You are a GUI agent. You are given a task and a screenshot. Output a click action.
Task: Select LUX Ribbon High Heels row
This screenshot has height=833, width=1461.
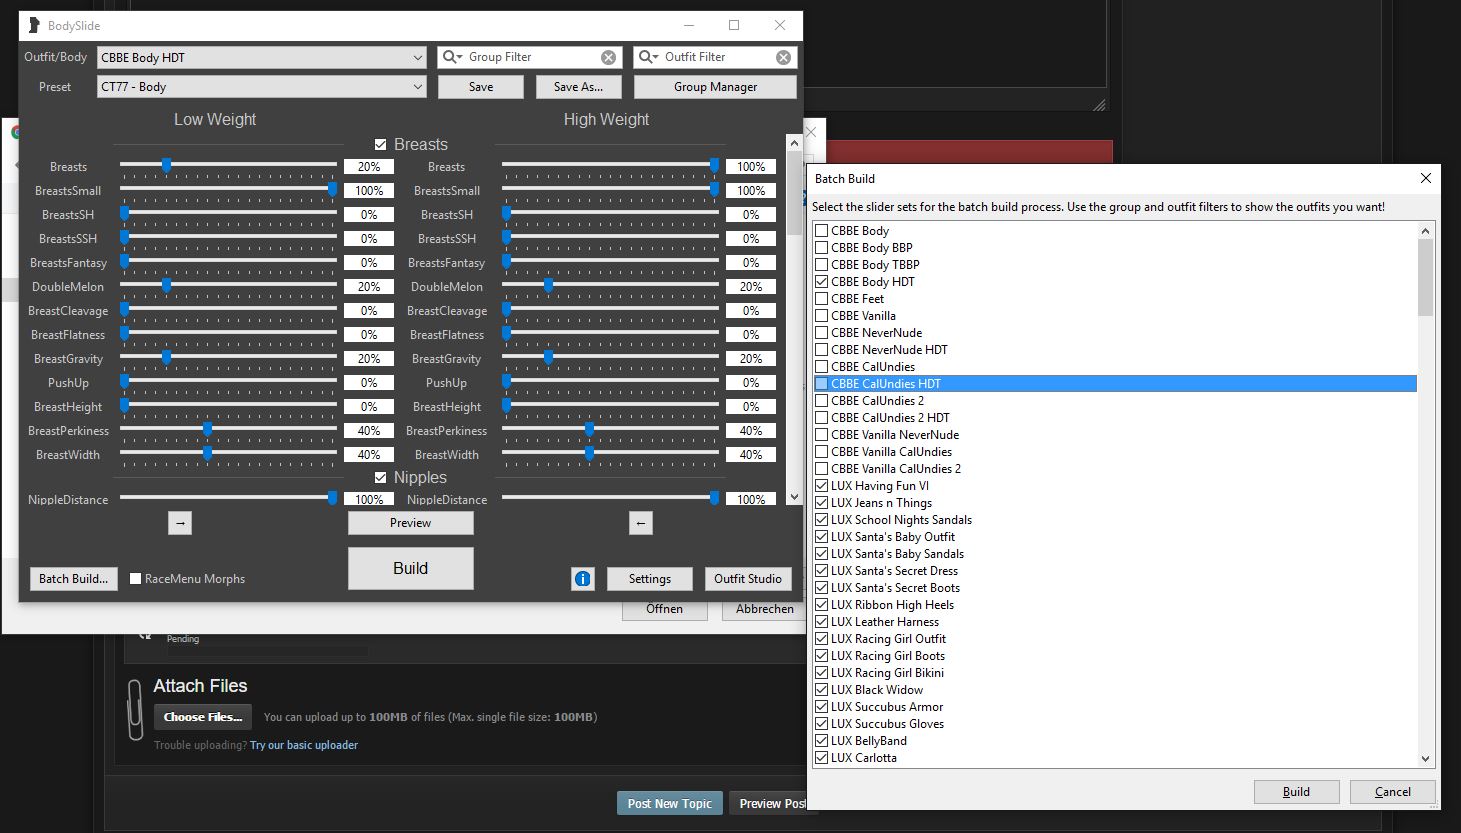click(x=1114, y=605)
